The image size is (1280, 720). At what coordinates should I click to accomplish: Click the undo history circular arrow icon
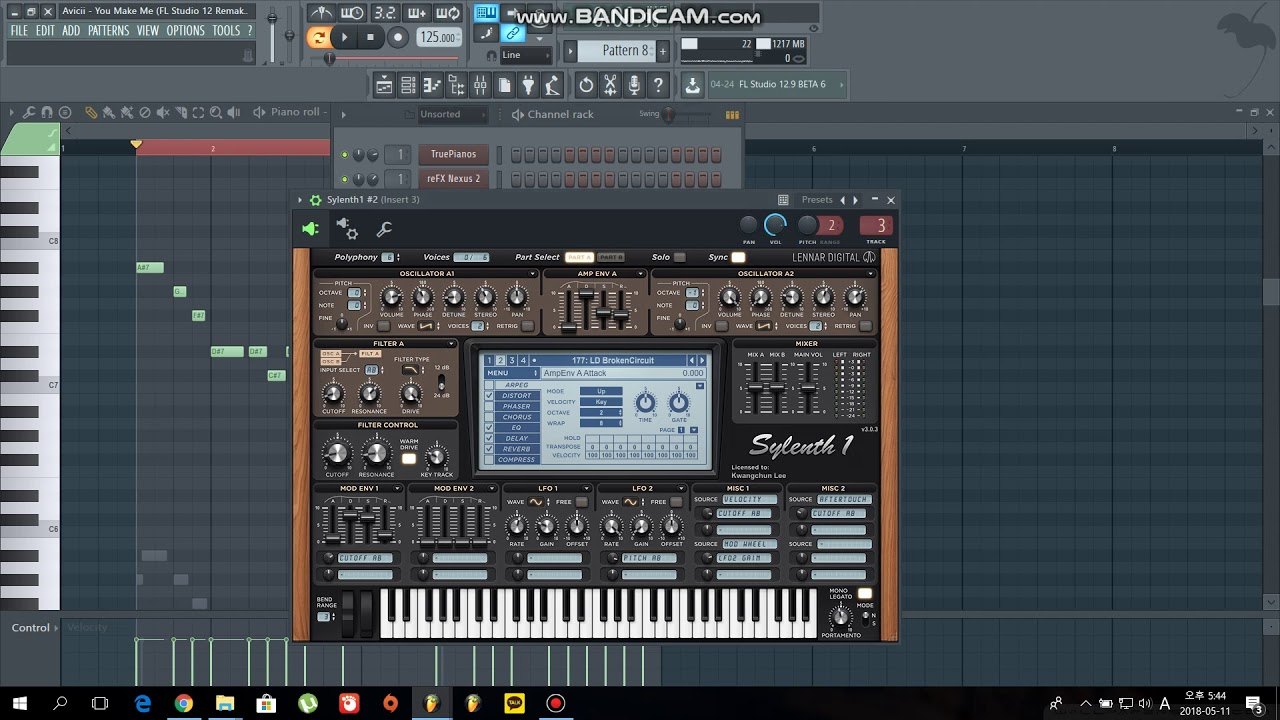[x=586, y=85]
